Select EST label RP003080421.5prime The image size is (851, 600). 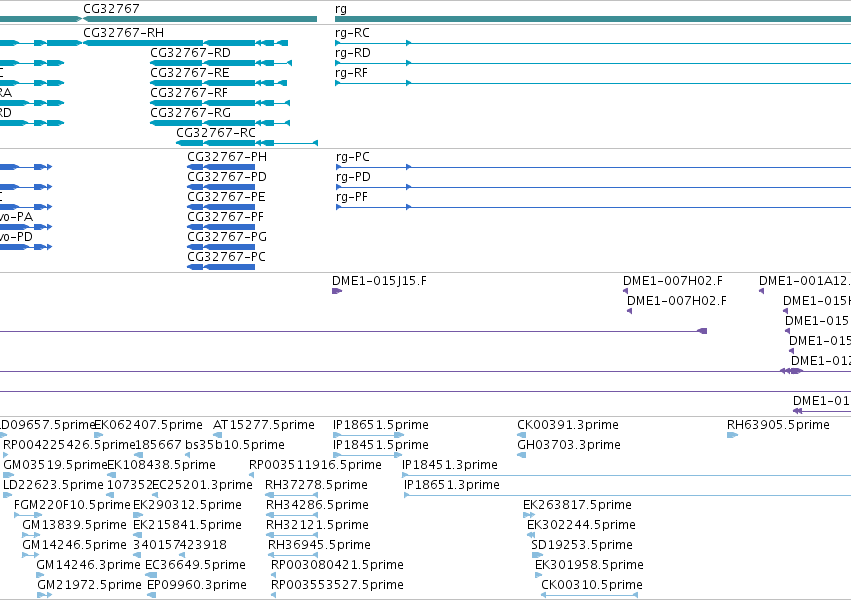coord(338,565)
